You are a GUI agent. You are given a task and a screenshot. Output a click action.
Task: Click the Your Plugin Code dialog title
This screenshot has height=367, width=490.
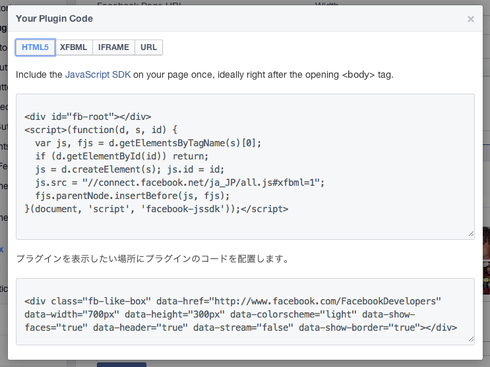(54, 19)
